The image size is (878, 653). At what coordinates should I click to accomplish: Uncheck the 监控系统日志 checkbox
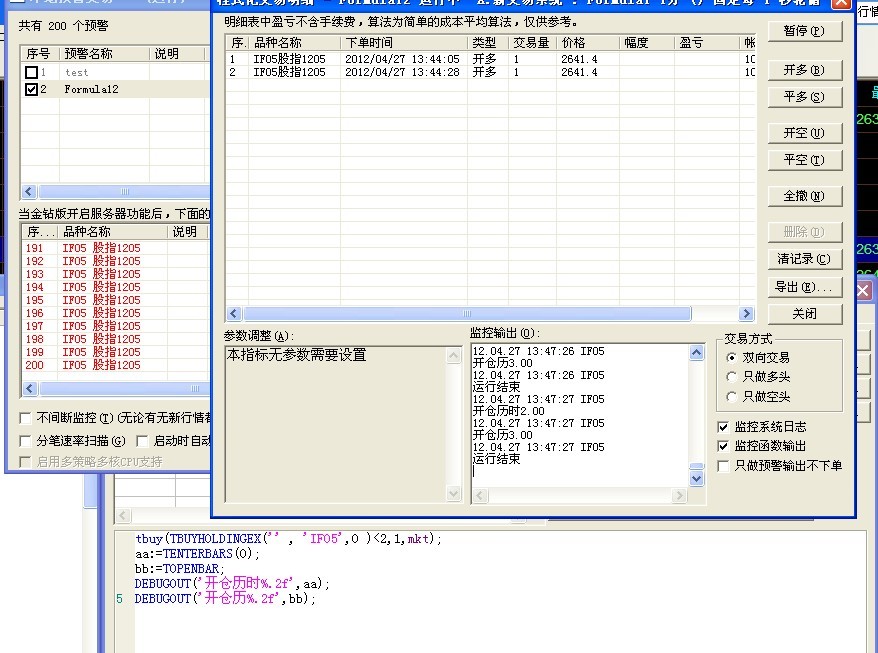click(x=724, y=427)
